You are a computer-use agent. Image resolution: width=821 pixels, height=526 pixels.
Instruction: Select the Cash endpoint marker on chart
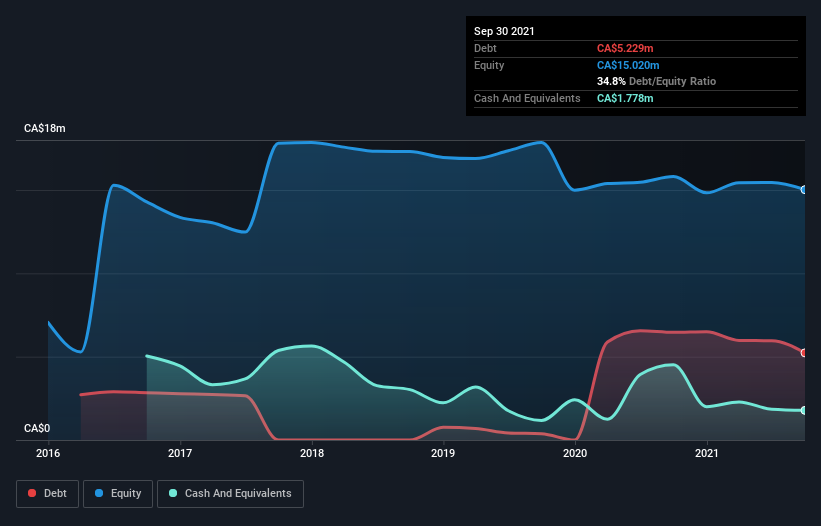(804, 410)
